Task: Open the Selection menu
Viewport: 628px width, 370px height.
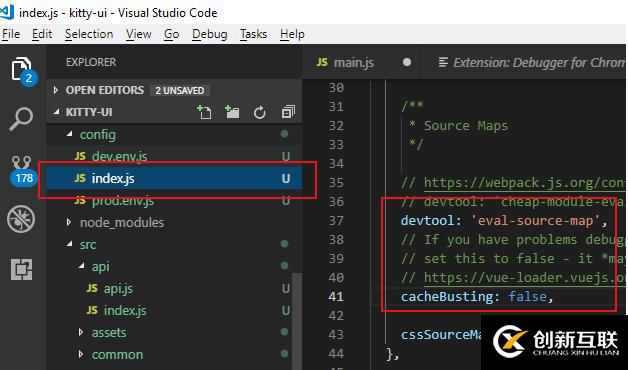Action: click(x=89, y=34)
